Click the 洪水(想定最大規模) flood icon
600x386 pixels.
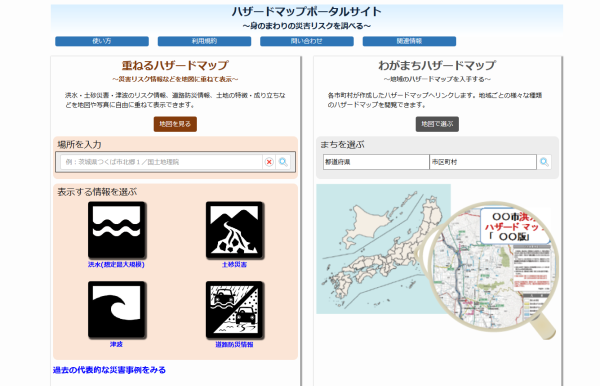coord(117,230)
